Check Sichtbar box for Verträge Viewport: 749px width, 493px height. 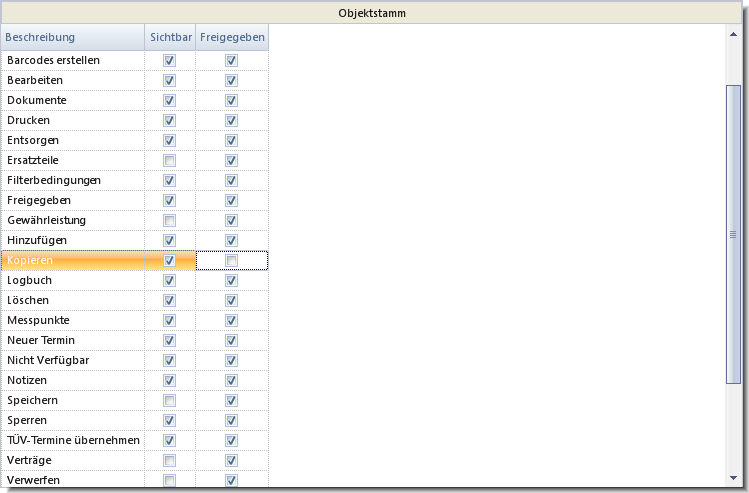click(x=169, y=461)
